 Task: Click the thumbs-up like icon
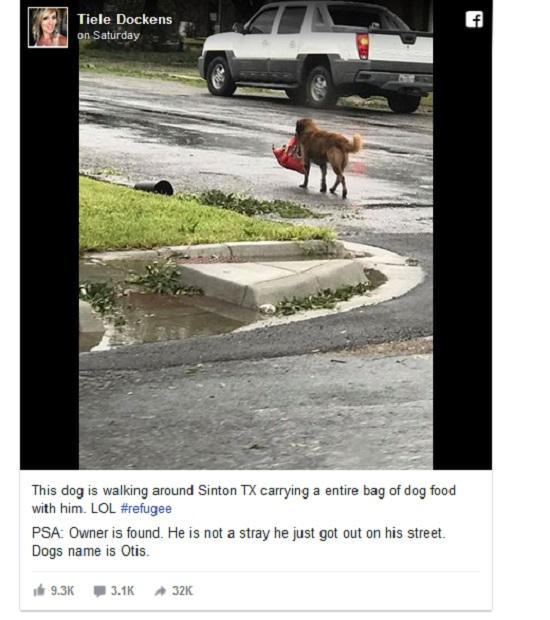pyautogui.click(x=39, y=591)
